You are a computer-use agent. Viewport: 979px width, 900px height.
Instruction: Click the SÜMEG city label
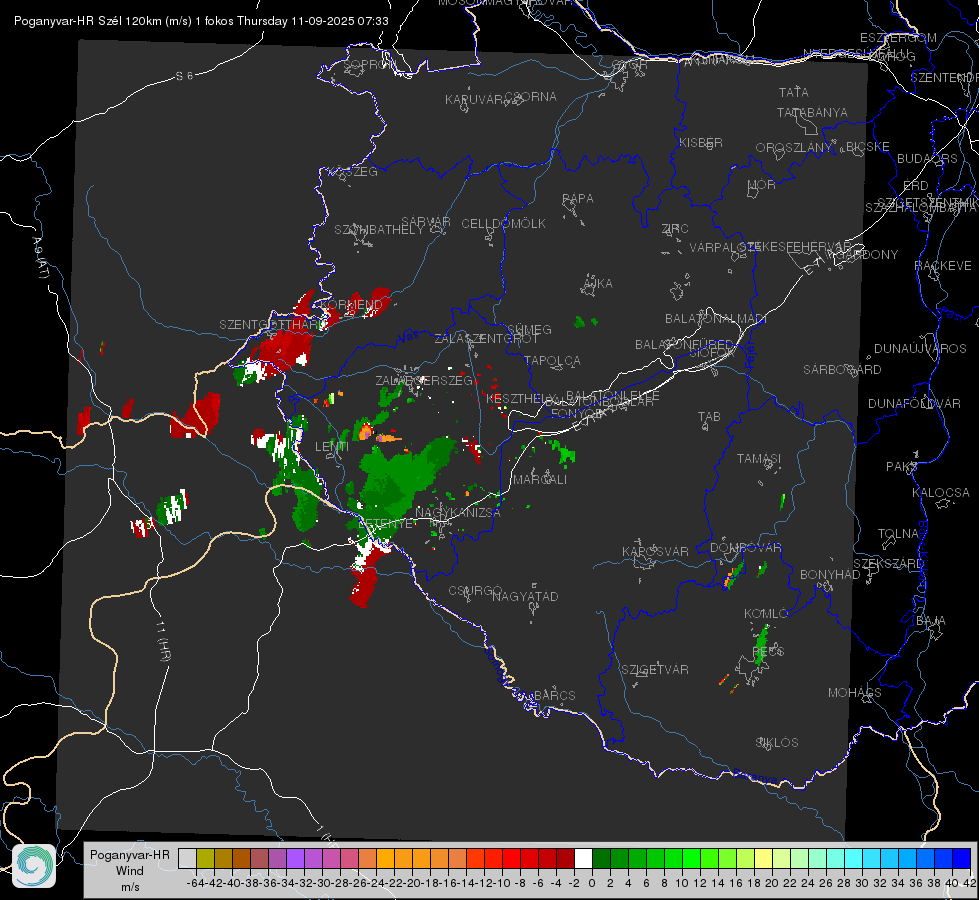coord(529,330)
